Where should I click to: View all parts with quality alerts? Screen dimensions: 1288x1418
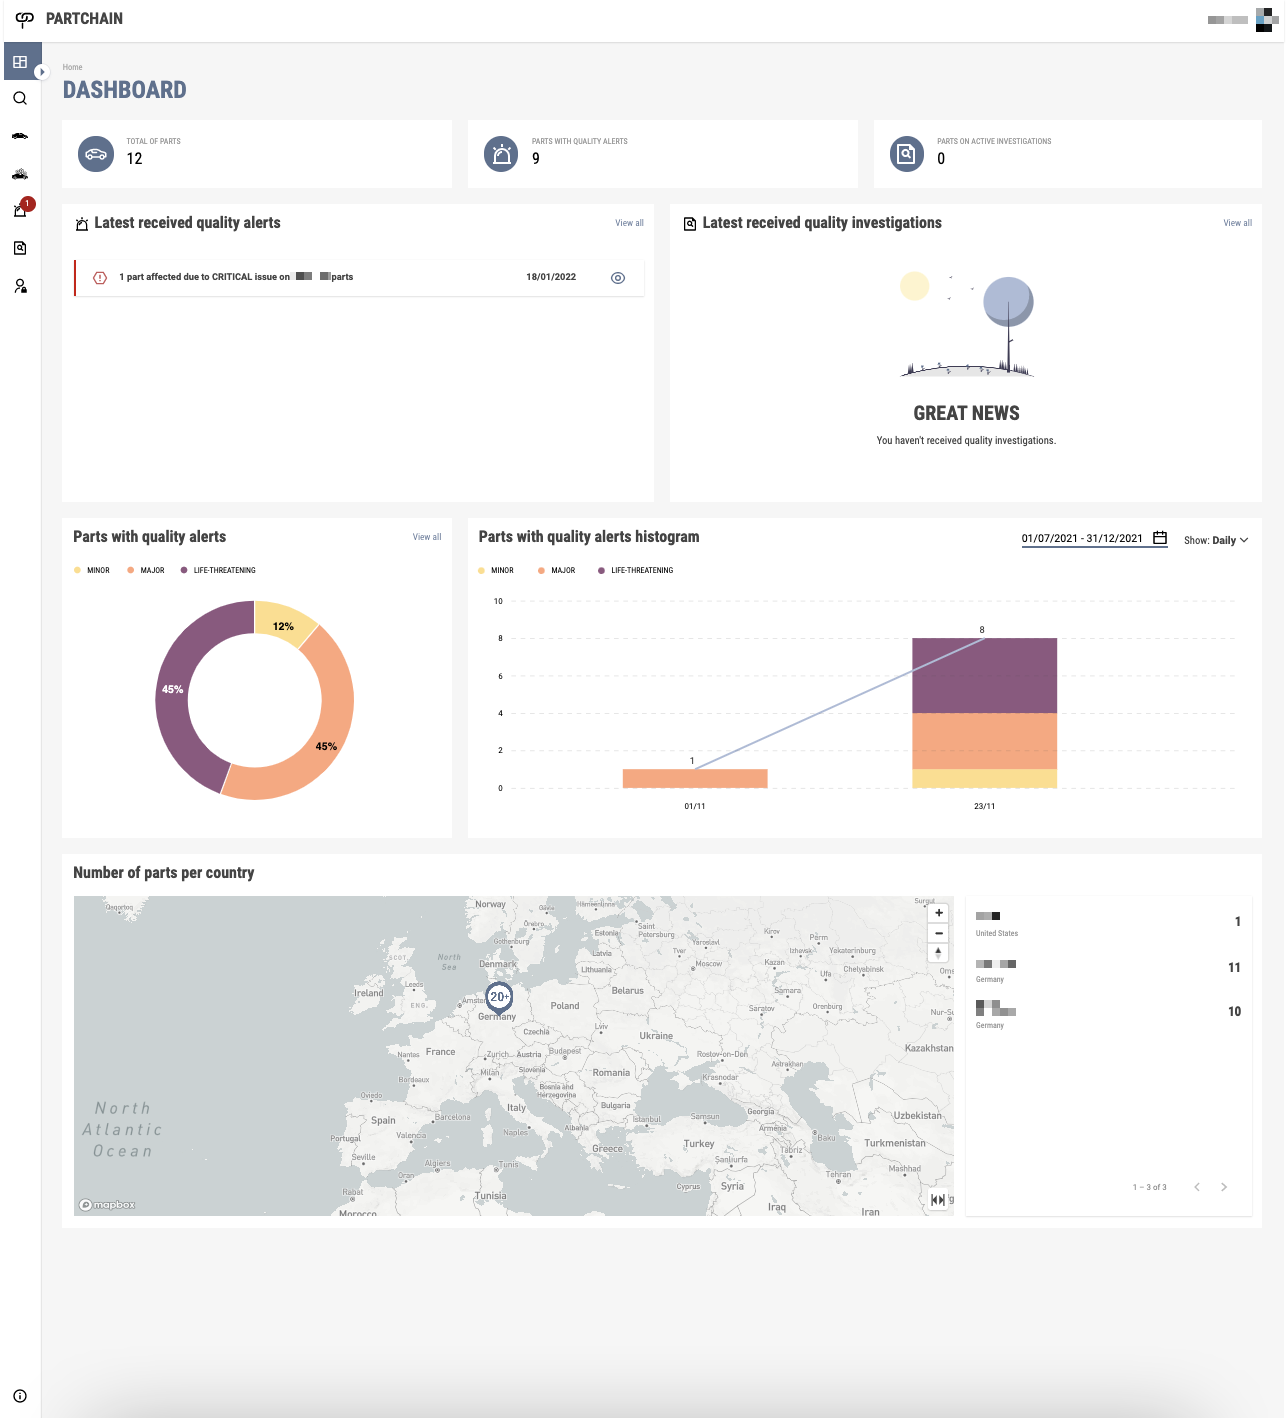[x=427, y=537]
